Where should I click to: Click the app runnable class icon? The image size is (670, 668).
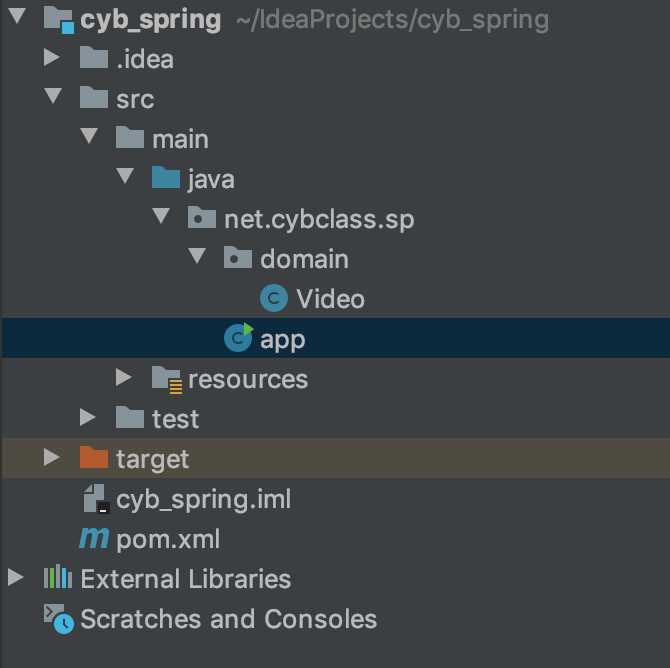click(238, 338)
